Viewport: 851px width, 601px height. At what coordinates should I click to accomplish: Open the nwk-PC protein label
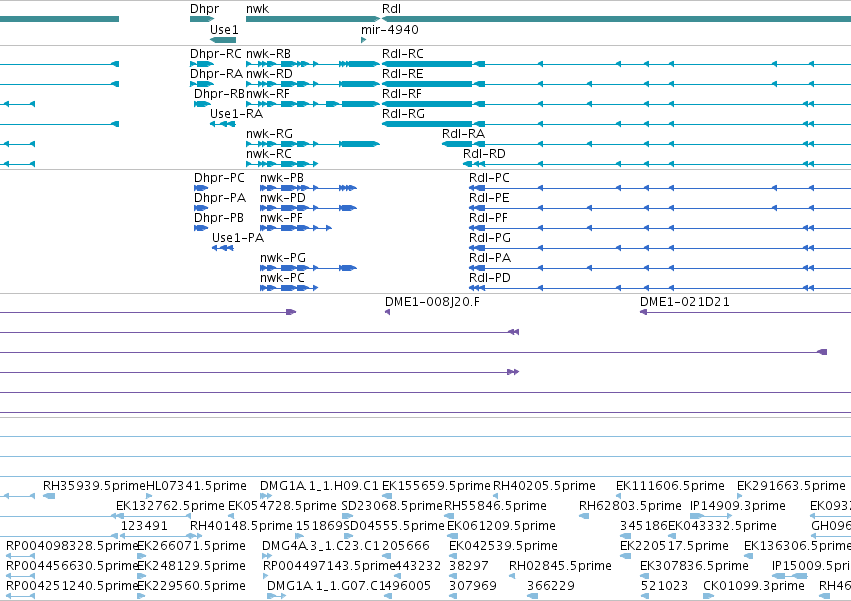(282, 278)
